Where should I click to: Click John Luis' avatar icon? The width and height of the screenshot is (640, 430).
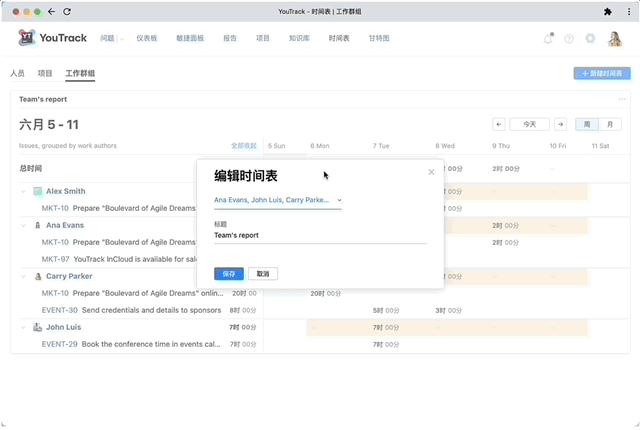38,327
